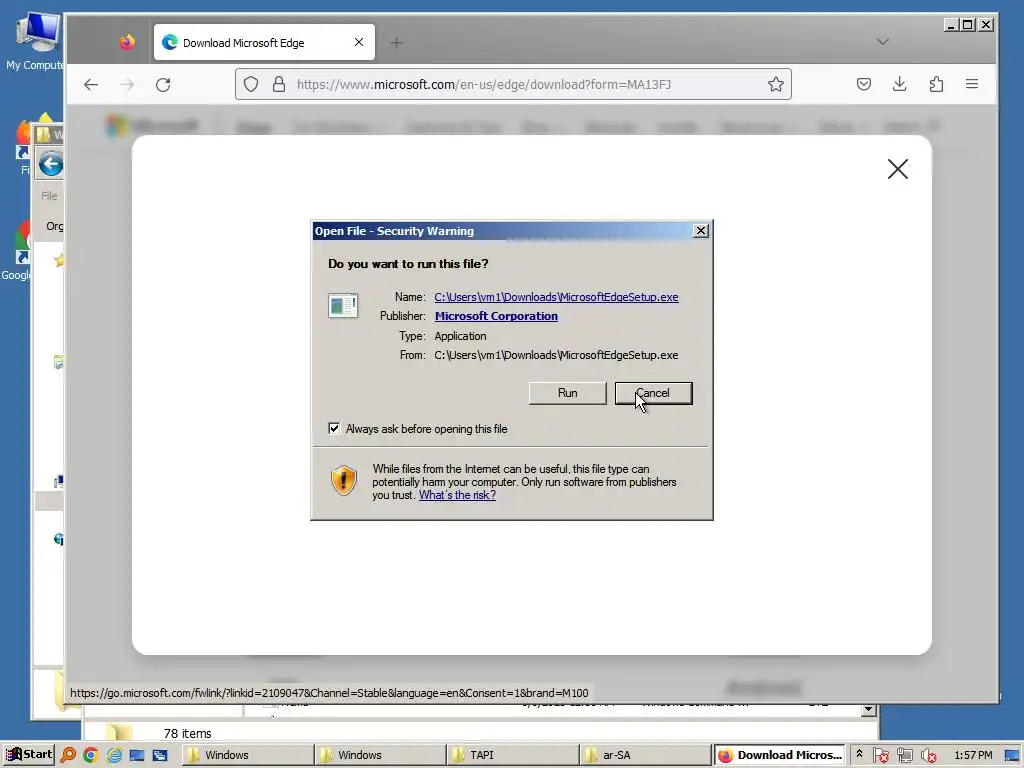
Task: Close the Edge download overlay with X
Action: click(x=898, y=169)
